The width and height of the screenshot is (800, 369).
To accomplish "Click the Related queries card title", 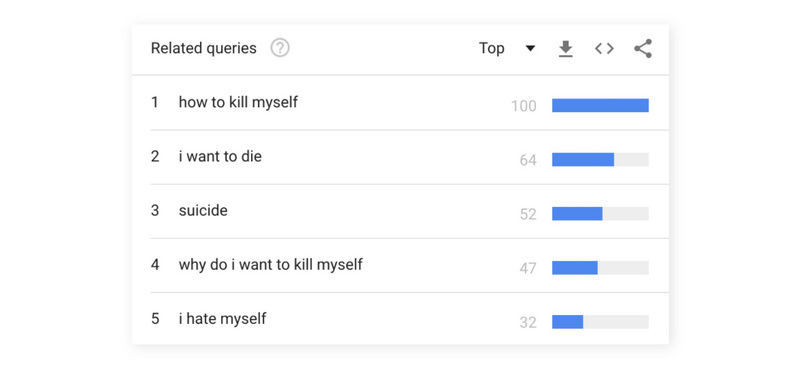I will [x=204, y=48].
